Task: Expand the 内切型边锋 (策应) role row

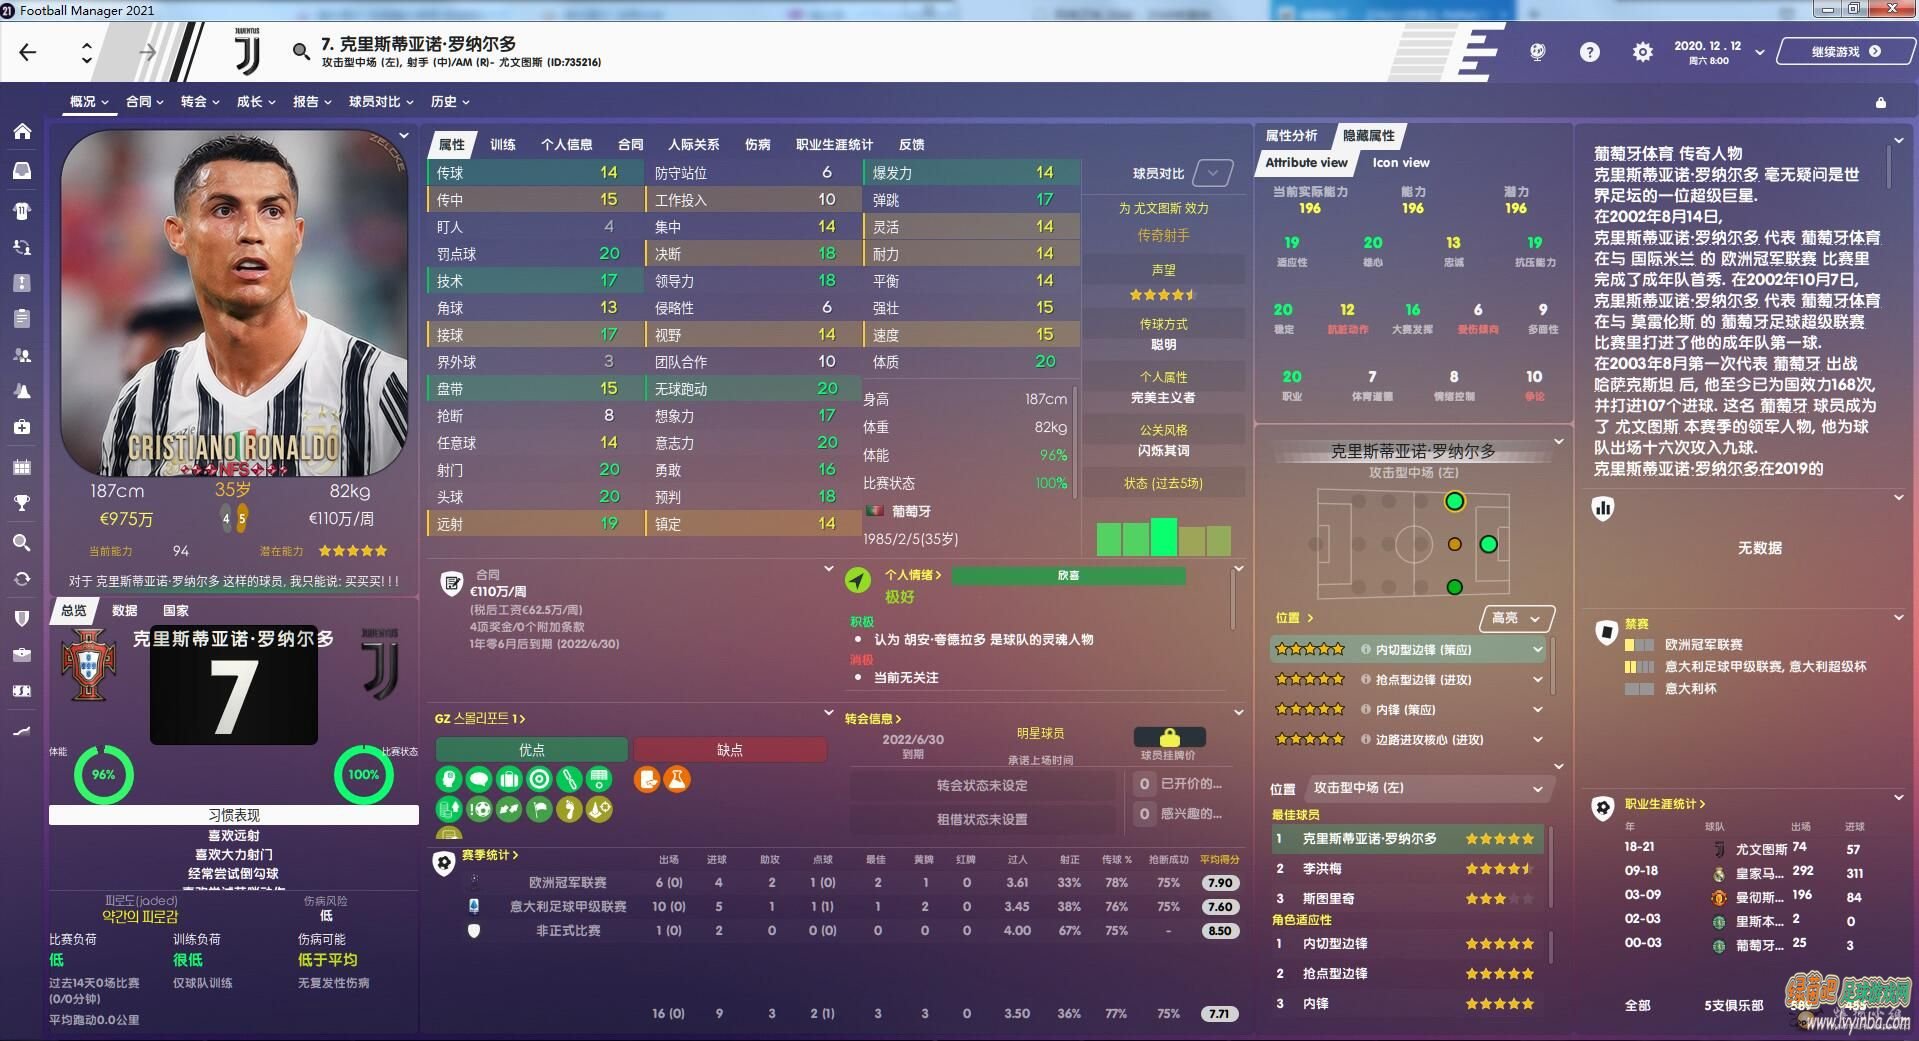Action: (1410, 649)
